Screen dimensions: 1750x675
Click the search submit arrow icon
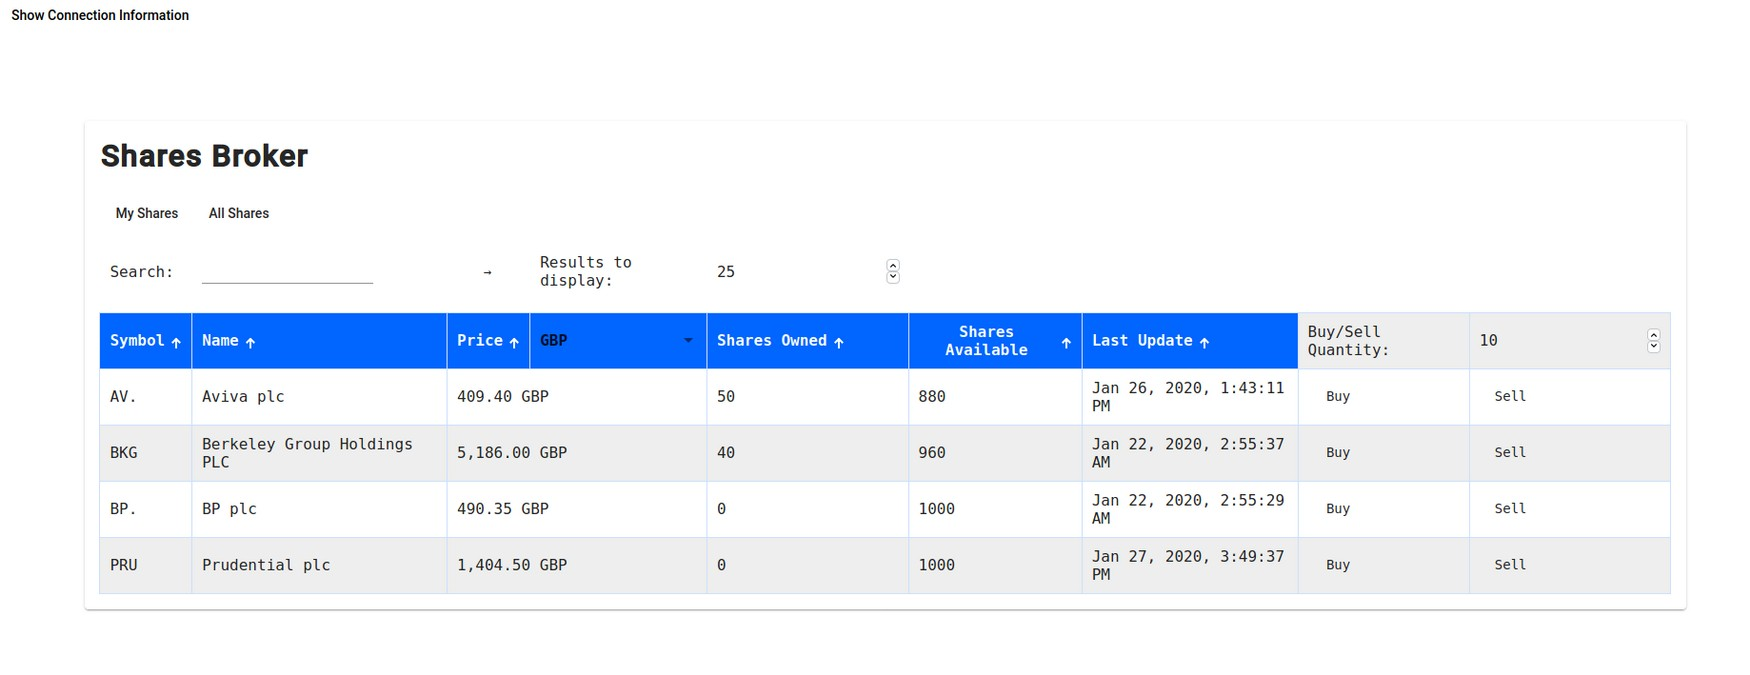[x=487, y=272]
